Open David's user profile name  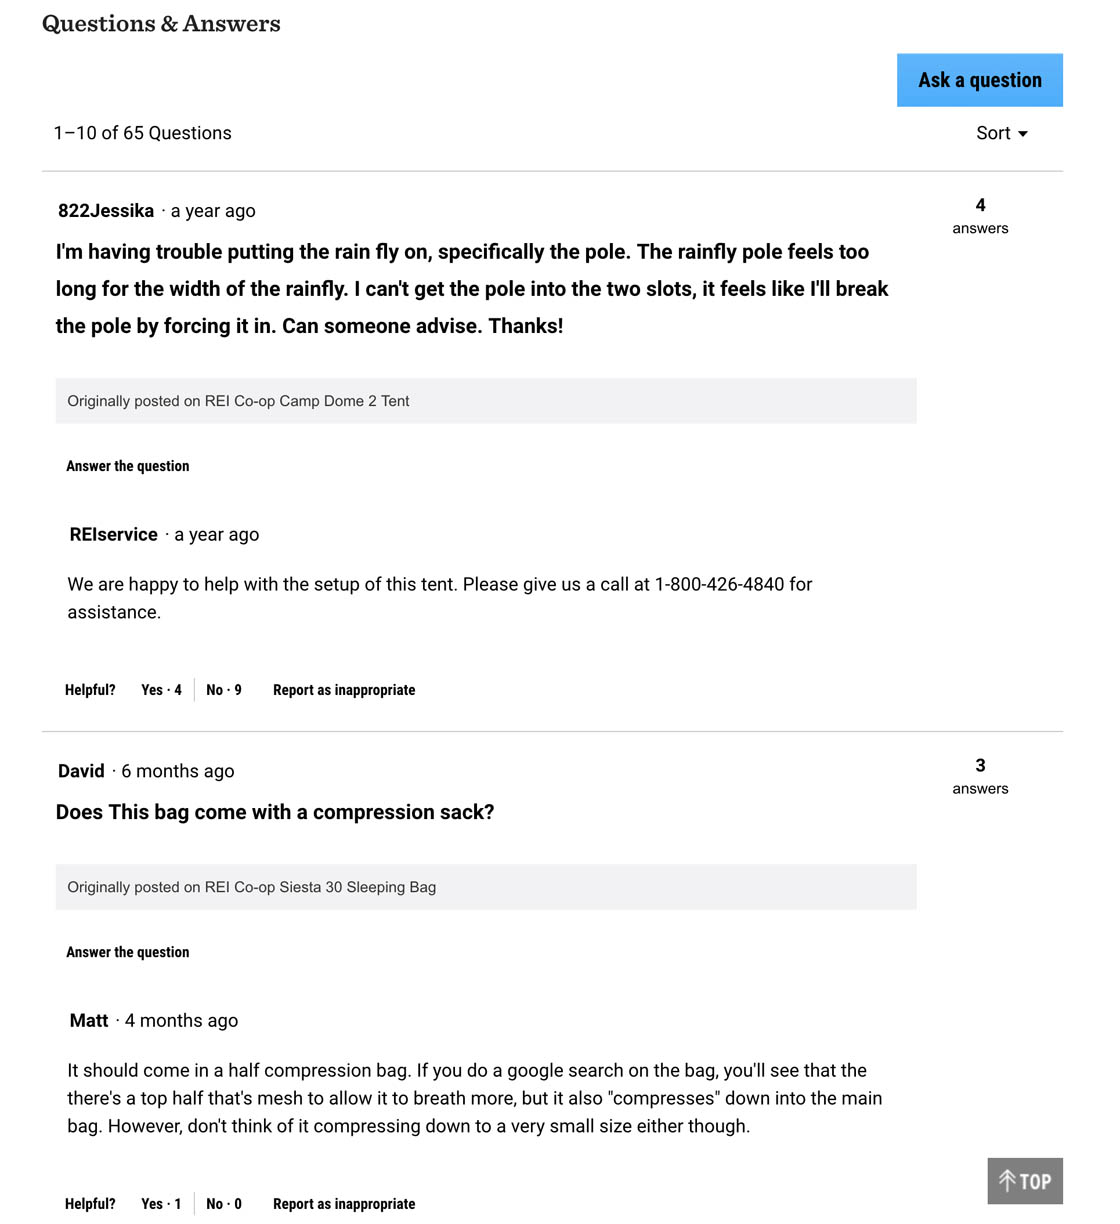[81, 771]
